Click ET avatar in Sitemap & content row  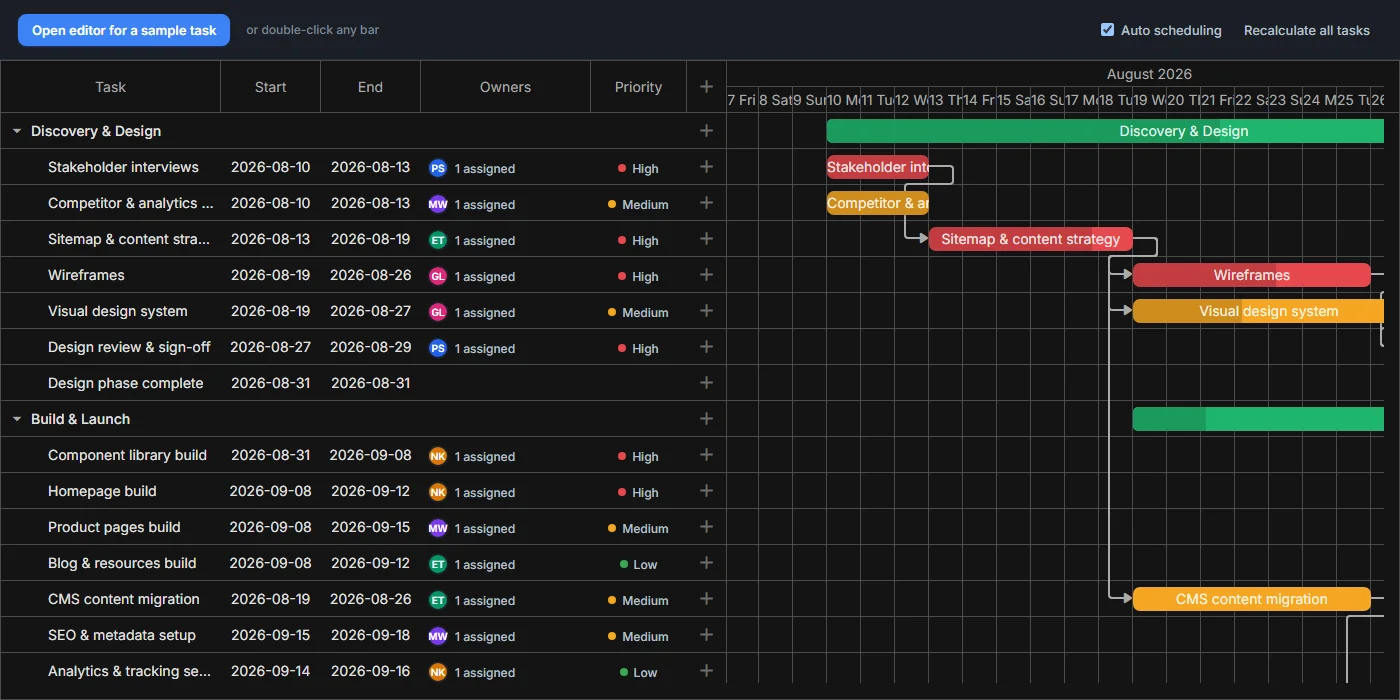click(438, 240)
